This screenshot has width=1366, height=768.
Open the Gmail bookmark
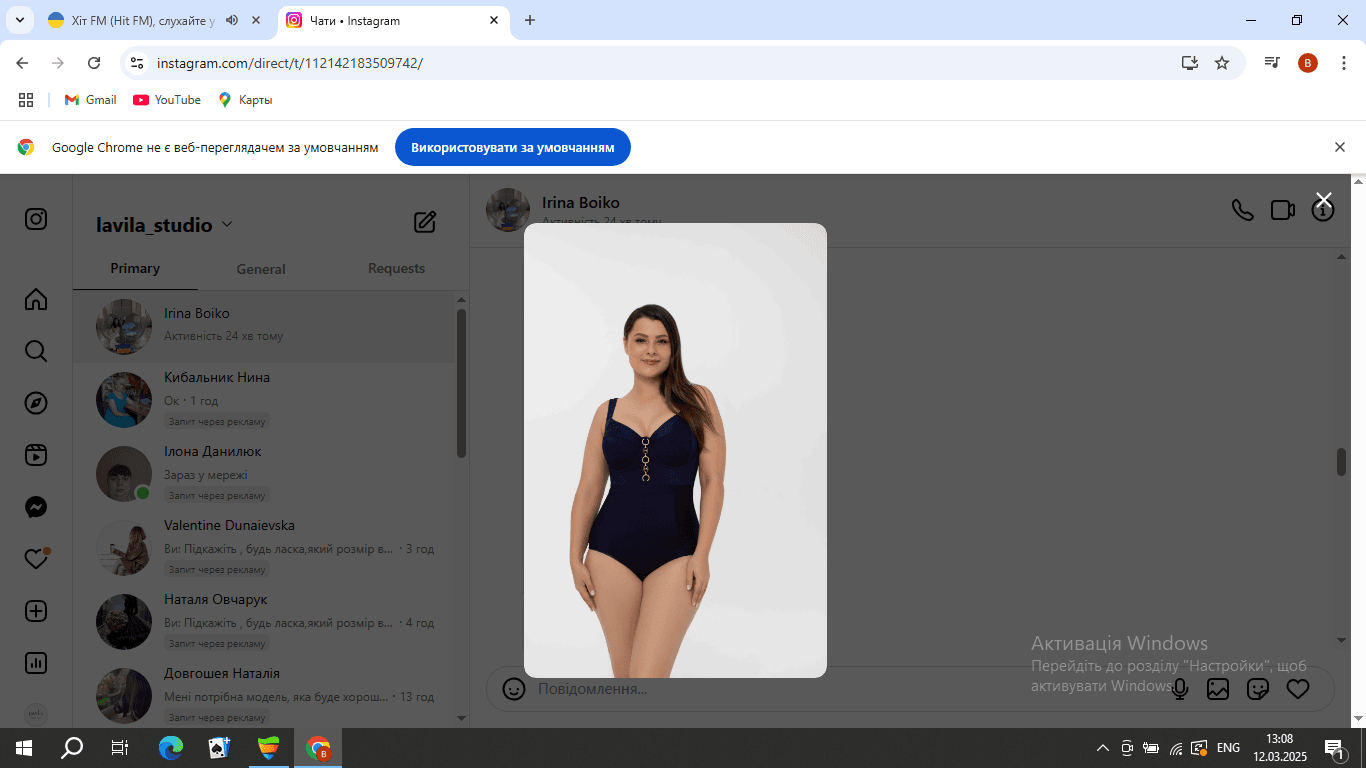coord(90,100)
